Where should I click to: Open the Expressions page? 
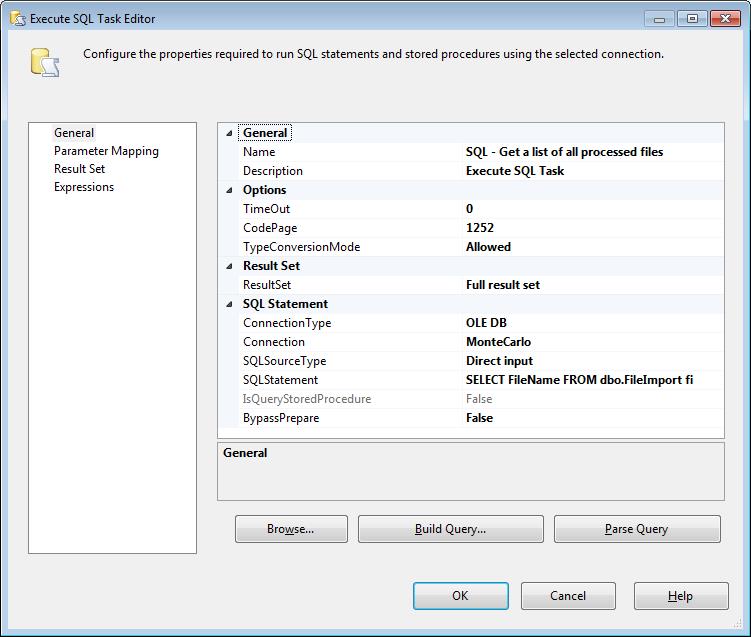coord(84,187)
